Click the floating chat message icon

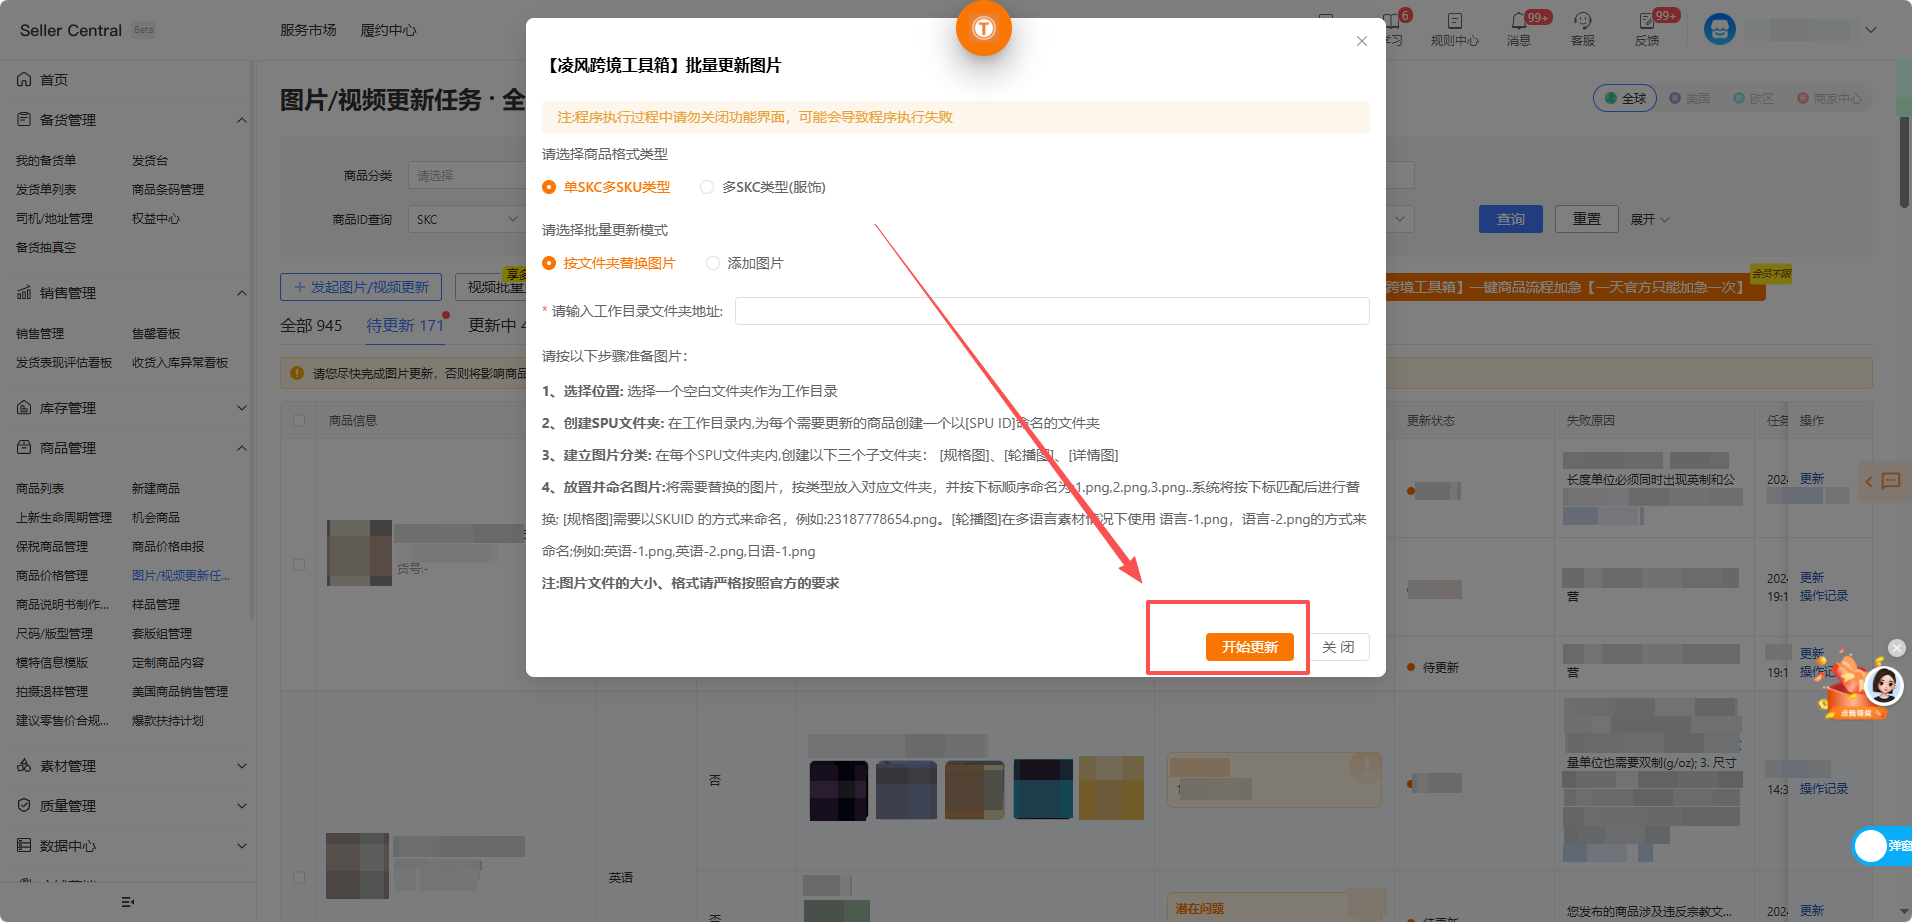click(x=1890, y=481)
